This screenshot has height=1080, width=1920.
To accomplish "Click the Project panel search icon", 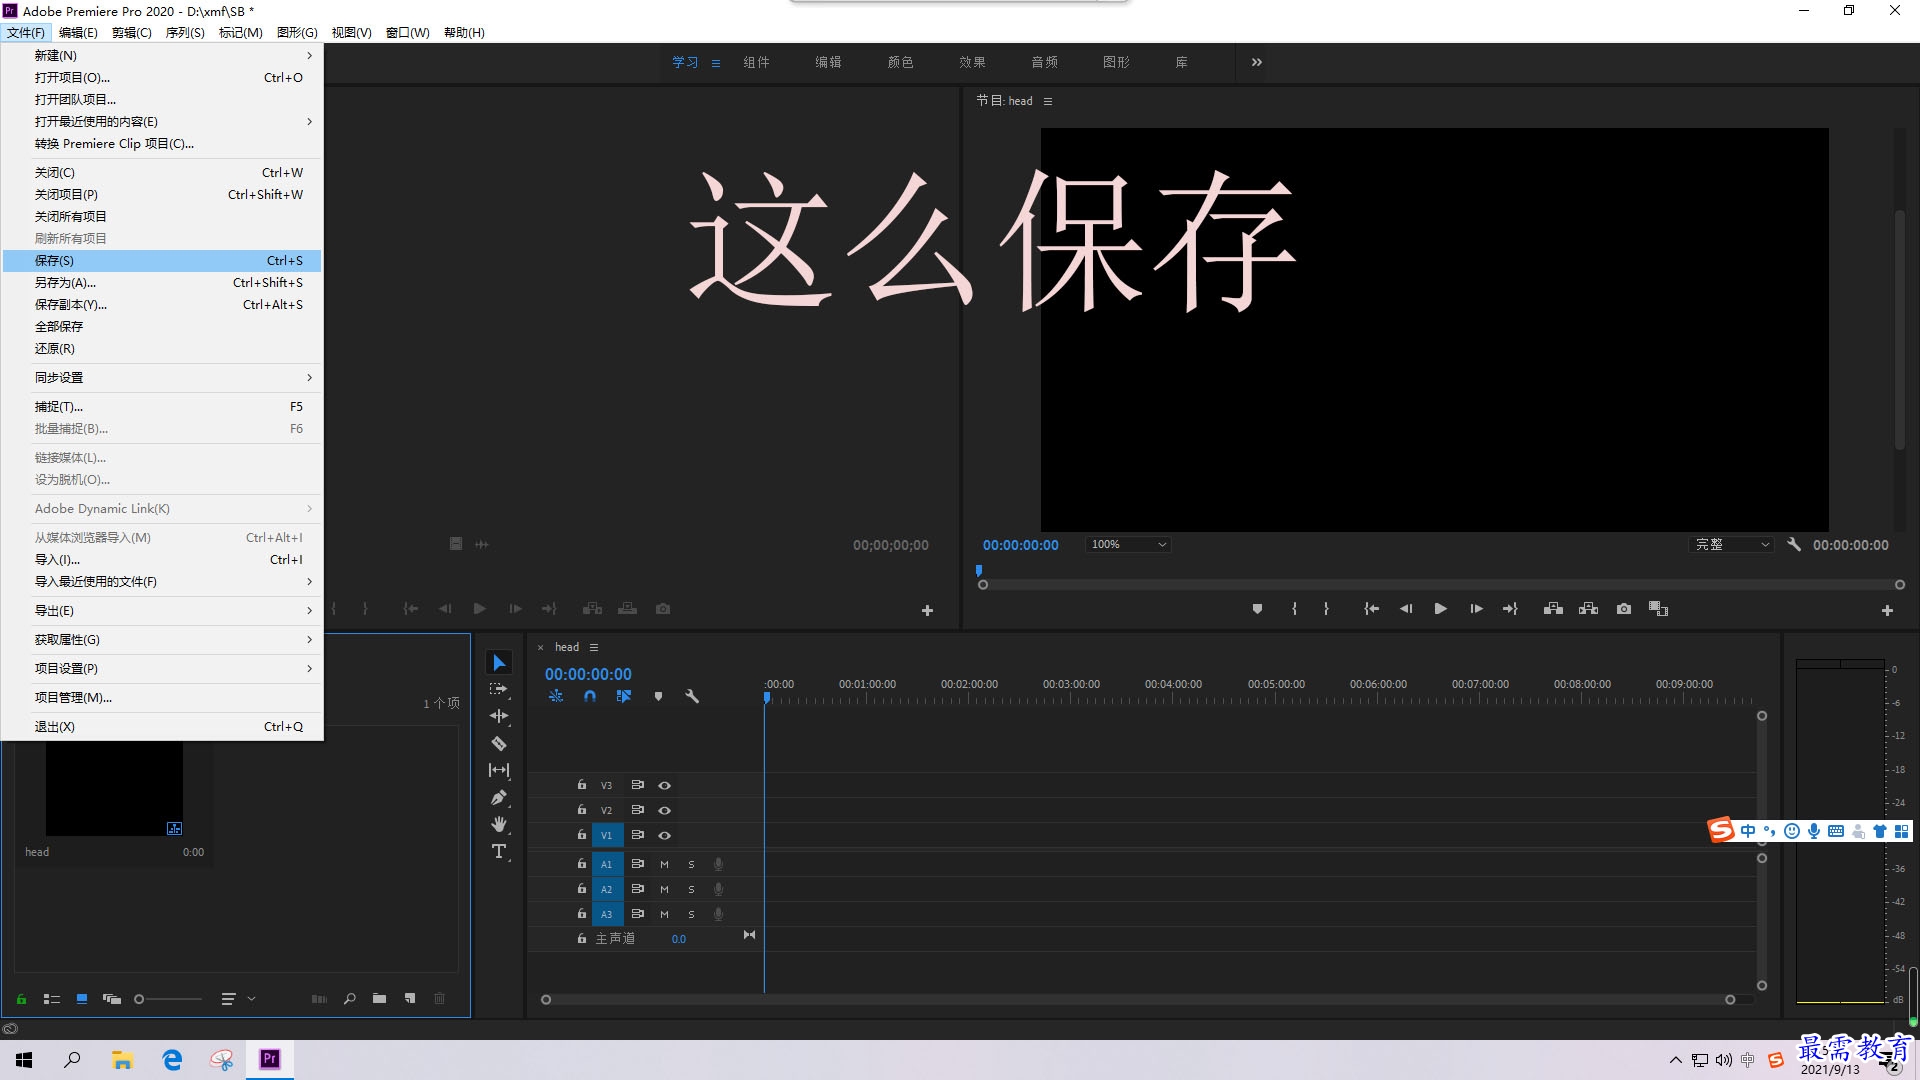I will [x=349, y=998].
